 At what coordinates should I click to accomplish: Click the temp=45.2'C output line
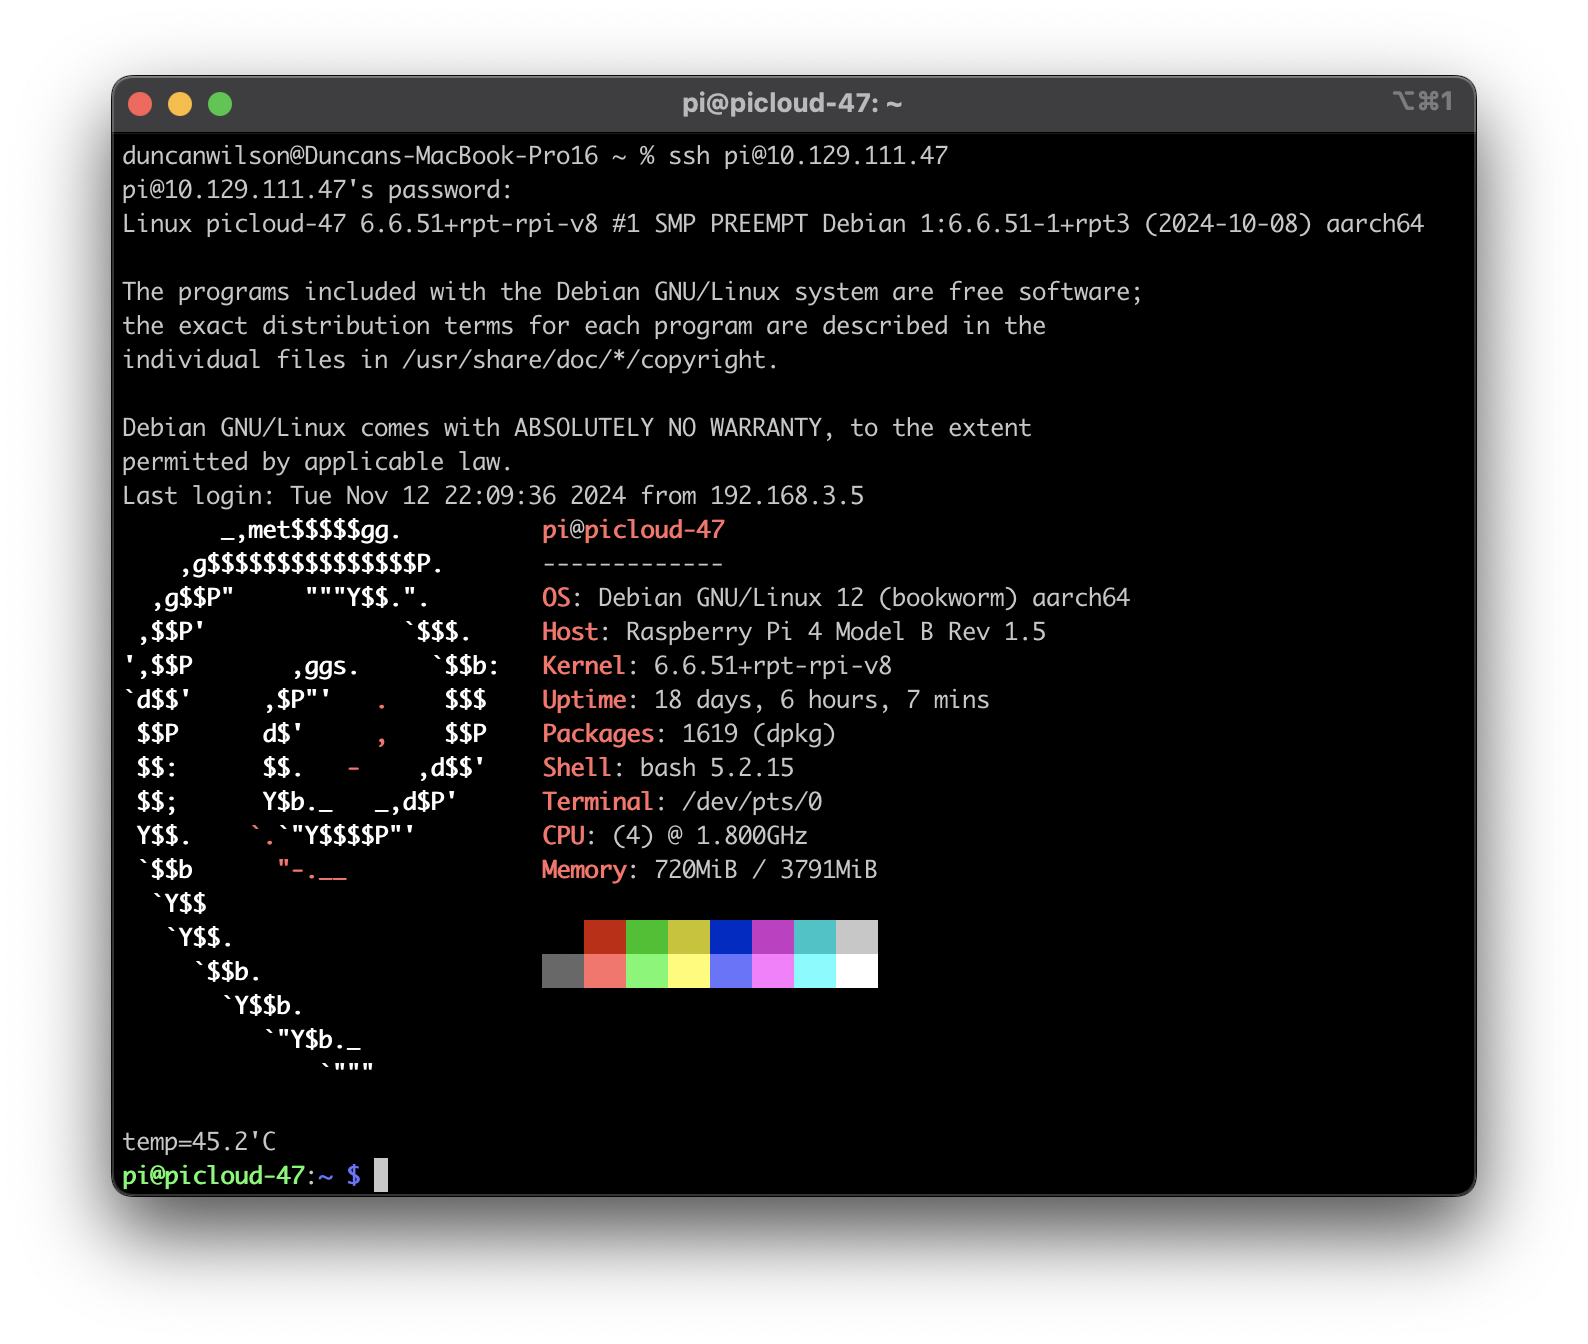pos(199,1142)
